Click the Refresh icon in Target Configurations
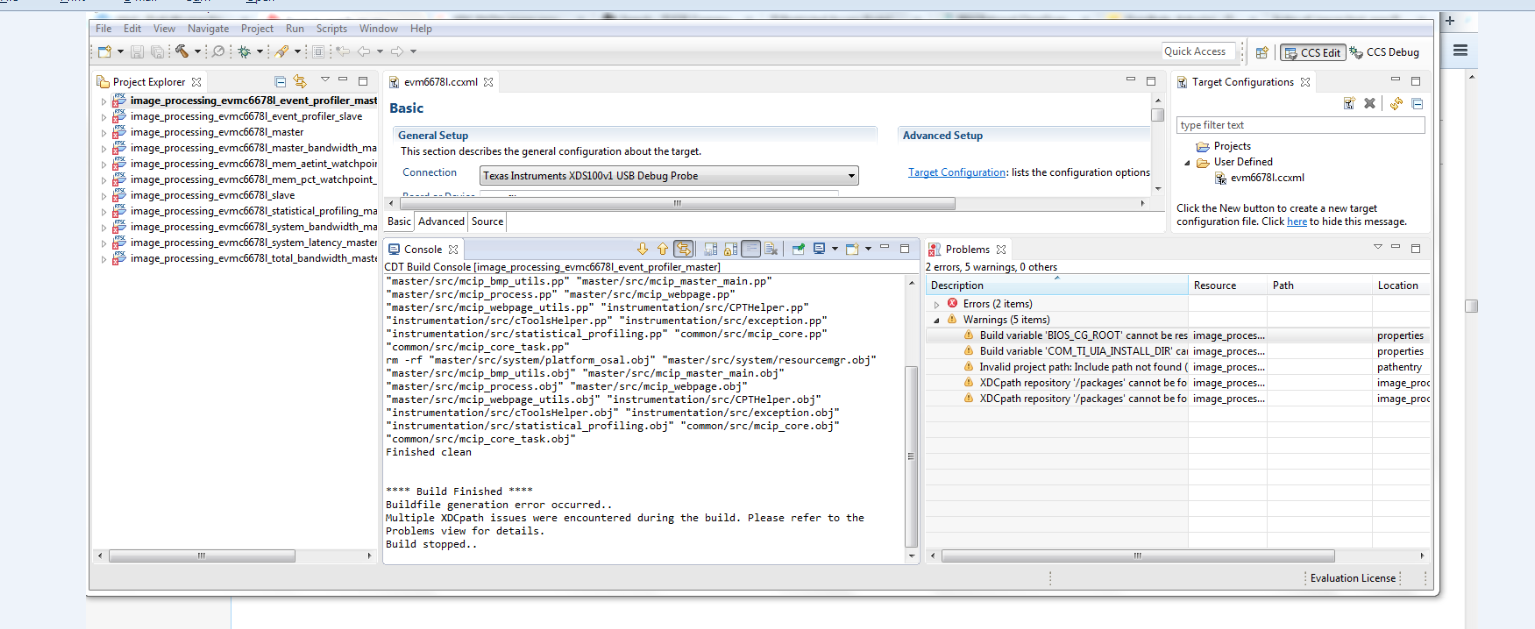Screen dimensions: 1535x629 (x=1396, y=103)
